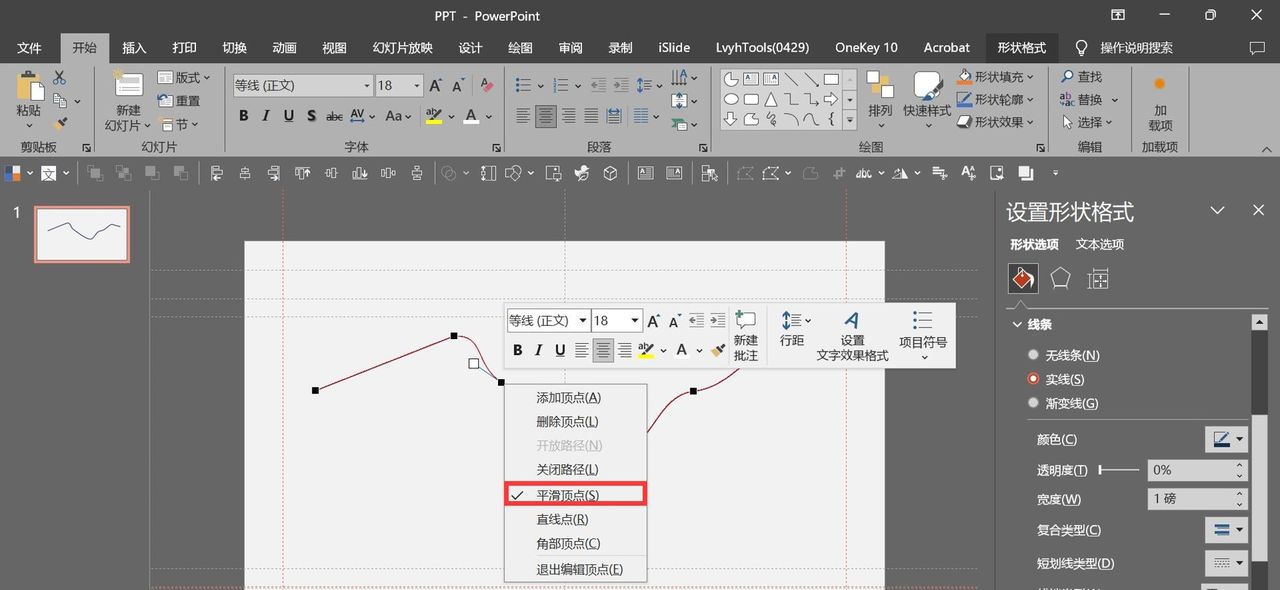Open the ribbon font size dropdown

coord(416,86)
